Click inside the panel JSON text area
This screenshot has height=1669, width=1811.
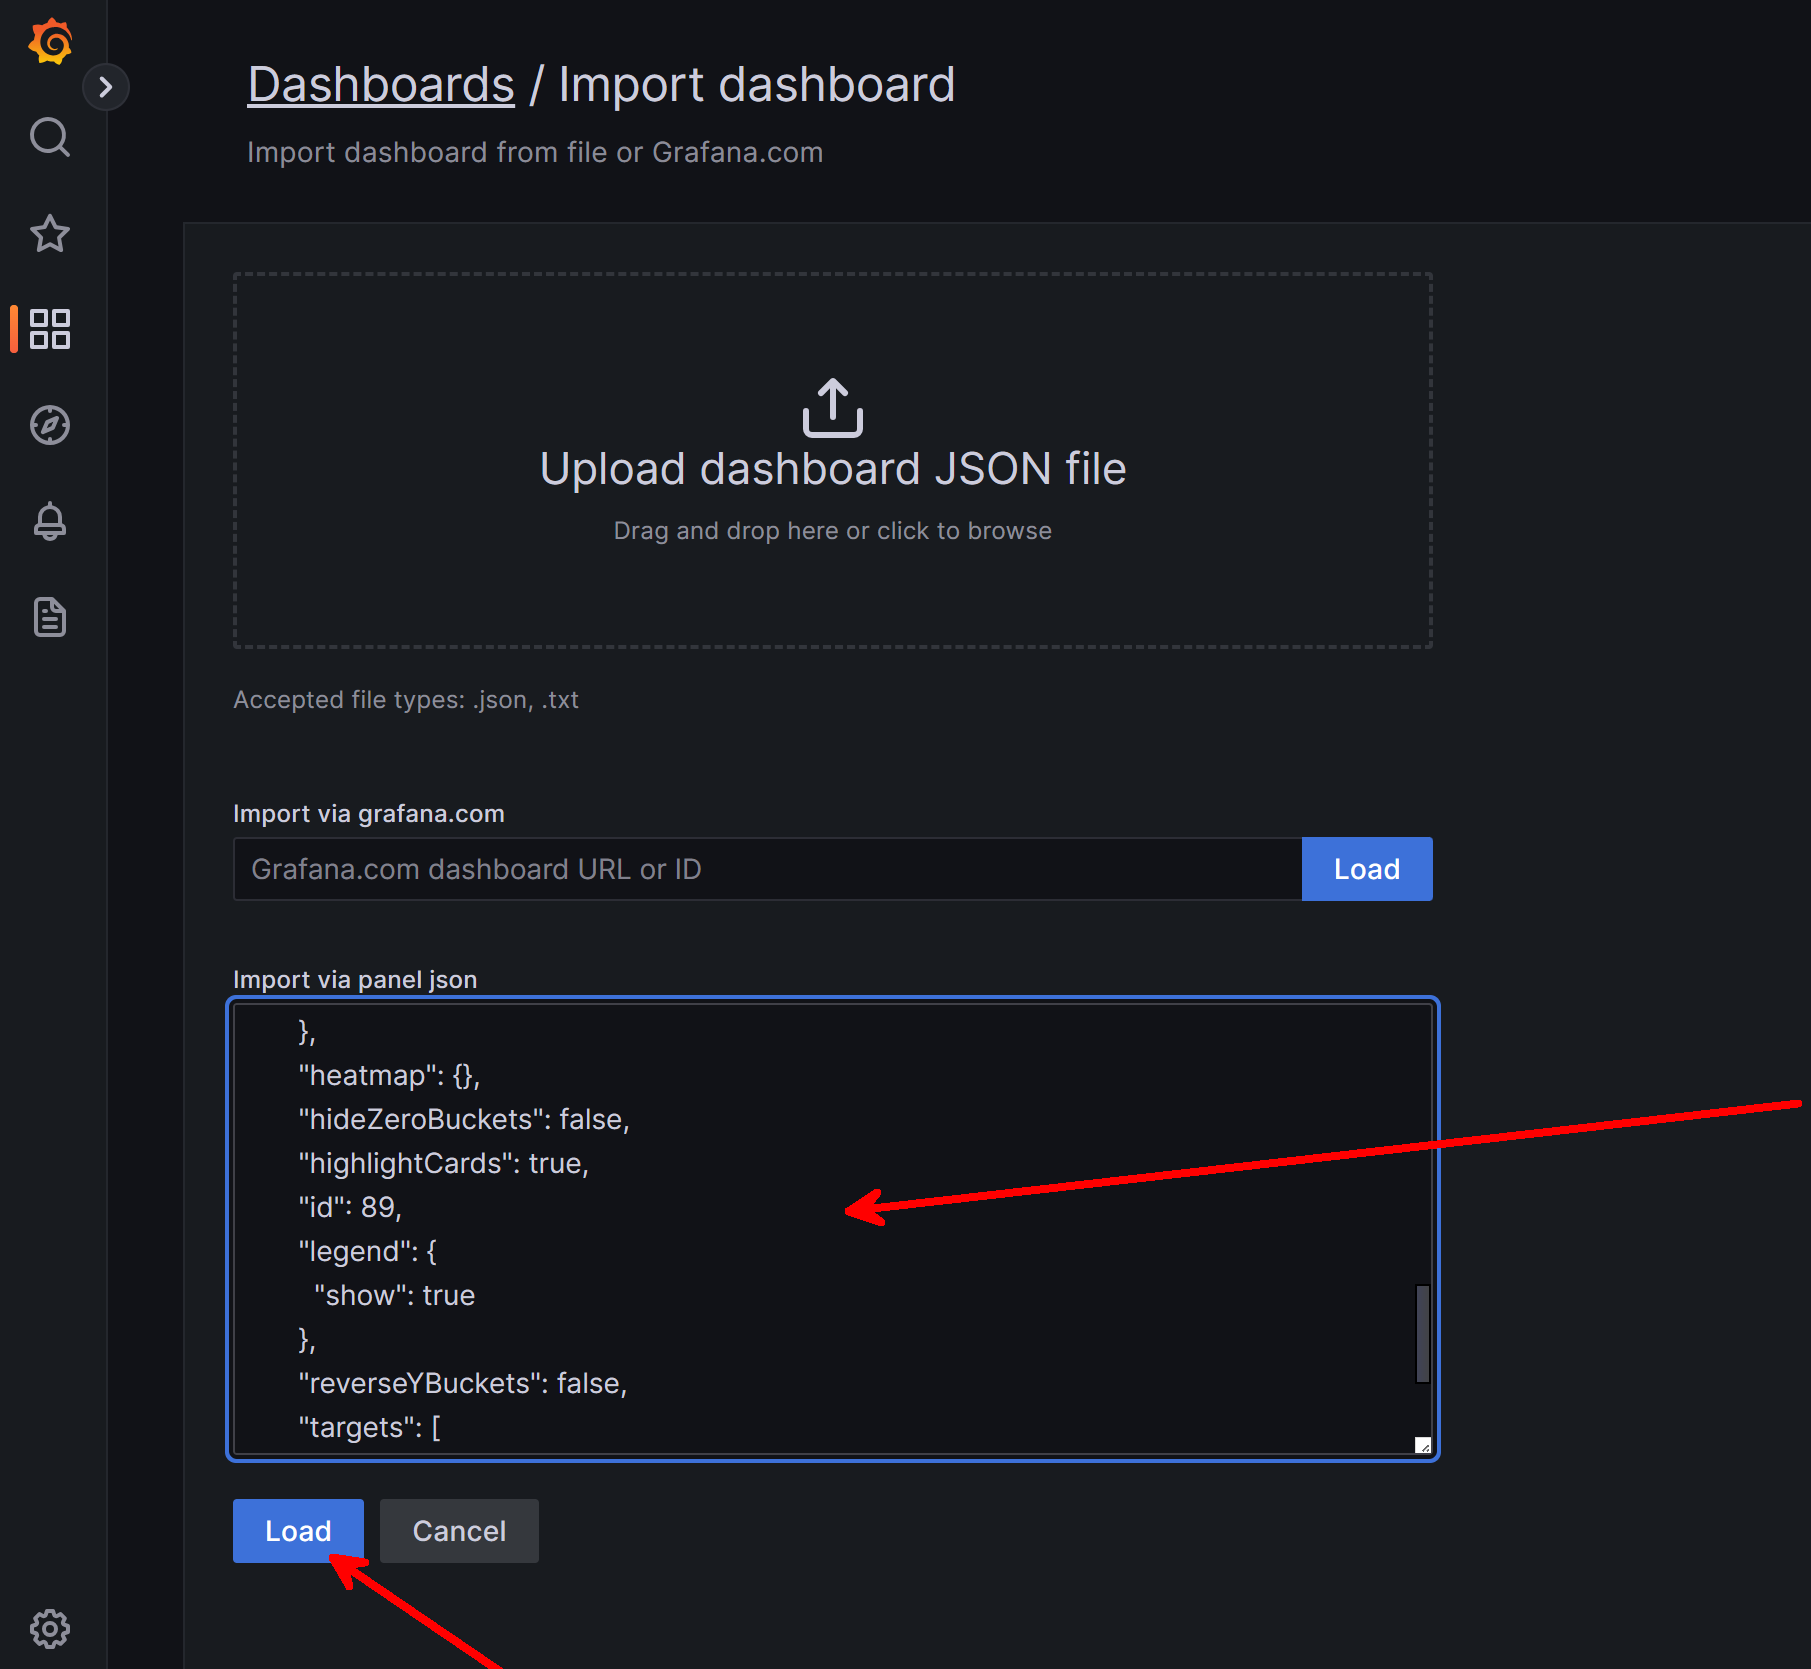click(x=833, y=1229)
